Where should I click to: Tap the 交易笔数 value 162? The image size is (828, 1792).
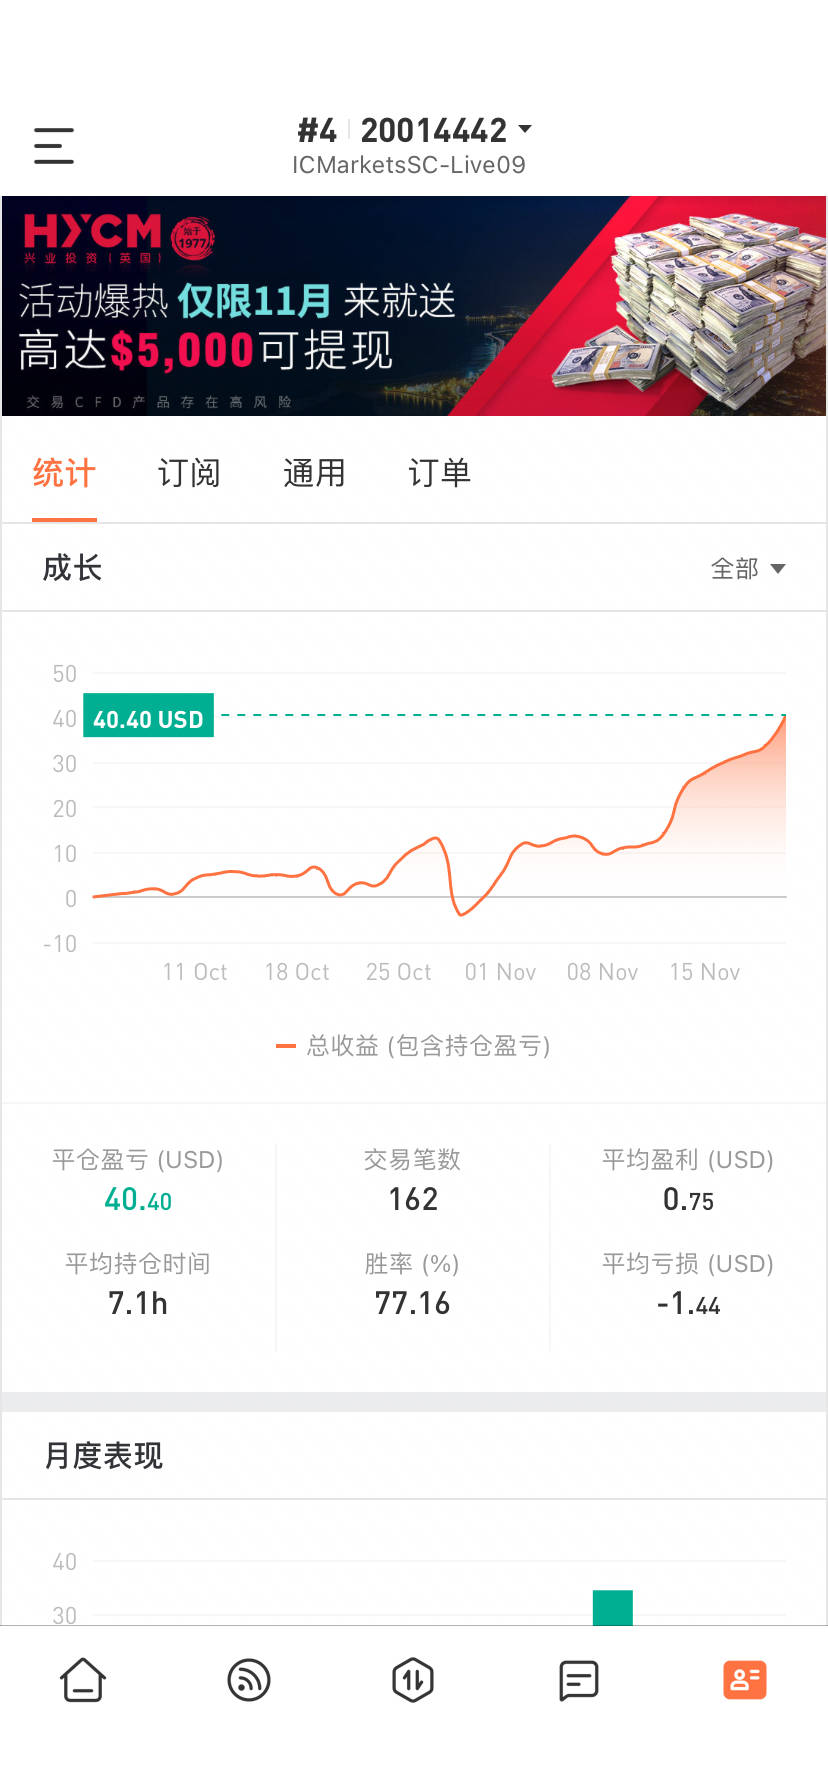tap(413, 1199)
